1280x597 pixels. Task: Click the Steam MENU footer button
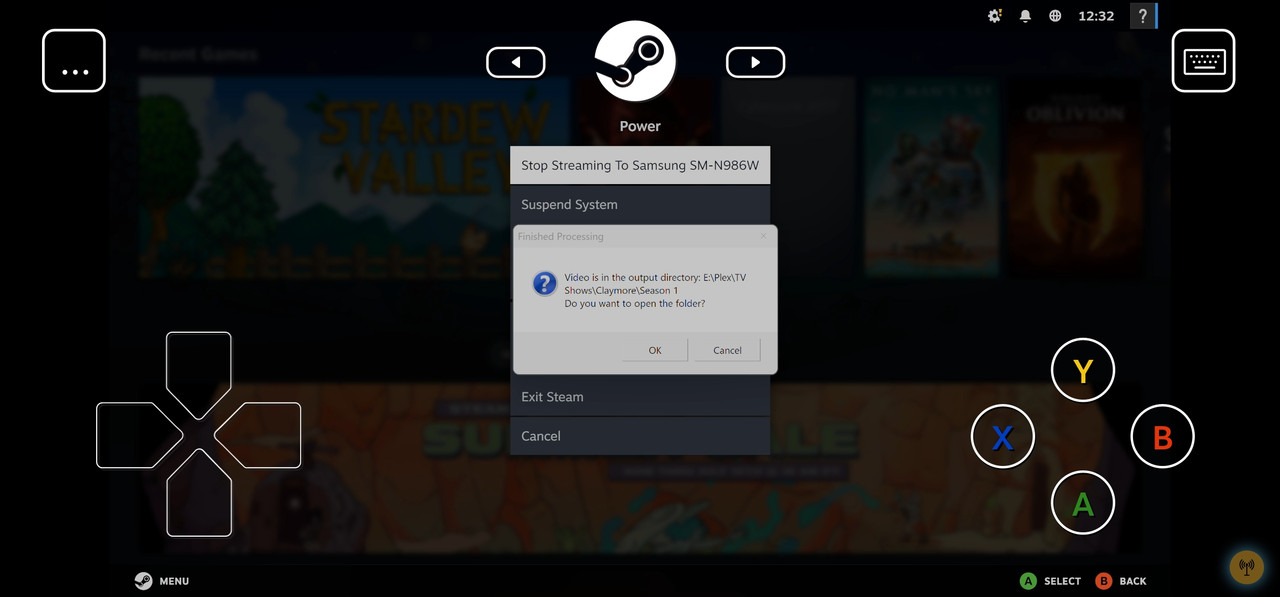pyautogui.click(x=162, y=581)
